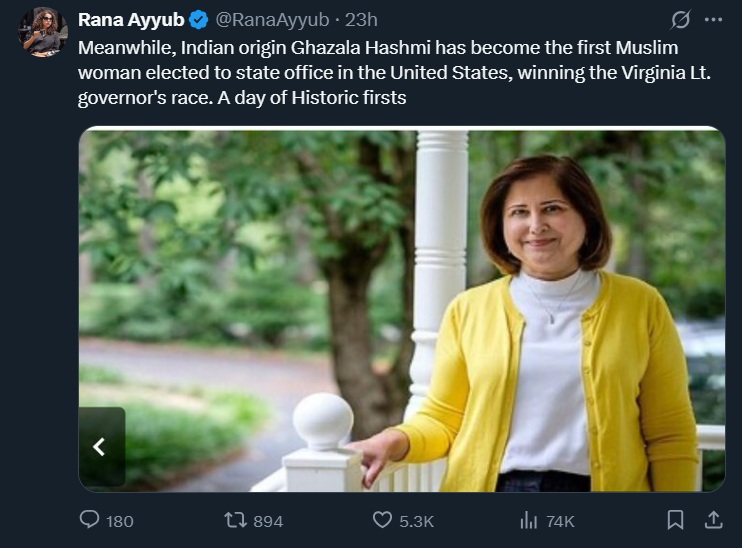Like the post with the heart icon

(x=382, y=520)
